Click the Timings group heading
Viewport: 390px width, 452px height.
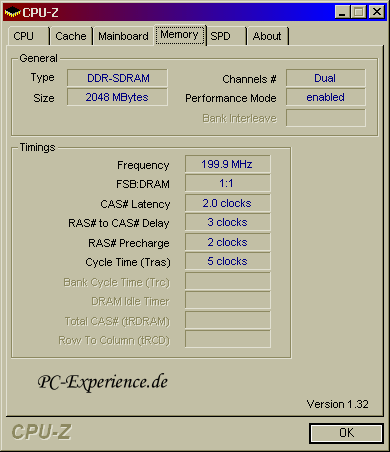37,147
